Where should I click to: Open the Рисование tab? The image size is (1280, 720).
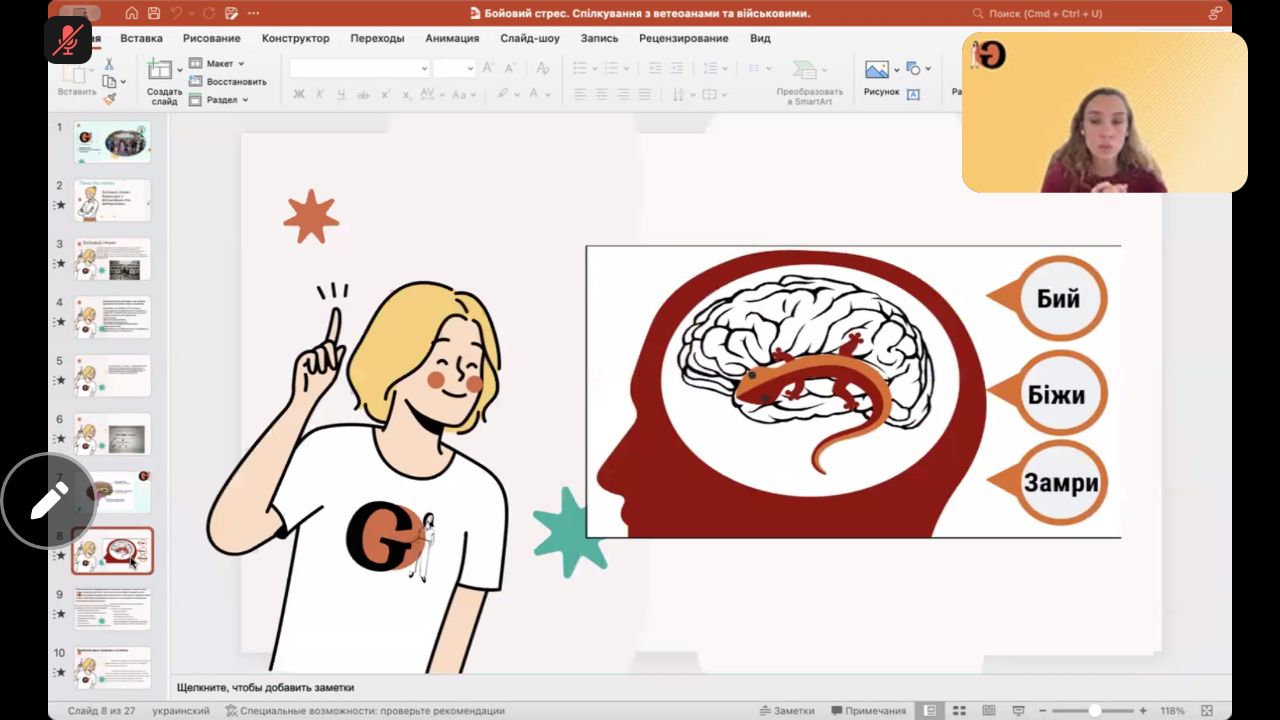pos(212,38)
